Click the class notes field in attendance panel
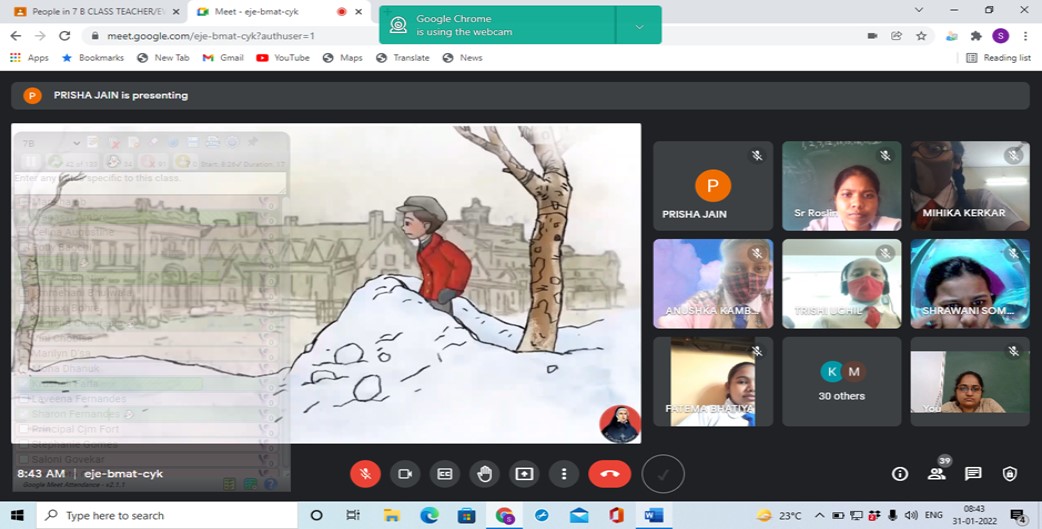The width and height of the screenshot is (1042, 529). (x=150, y=182)
